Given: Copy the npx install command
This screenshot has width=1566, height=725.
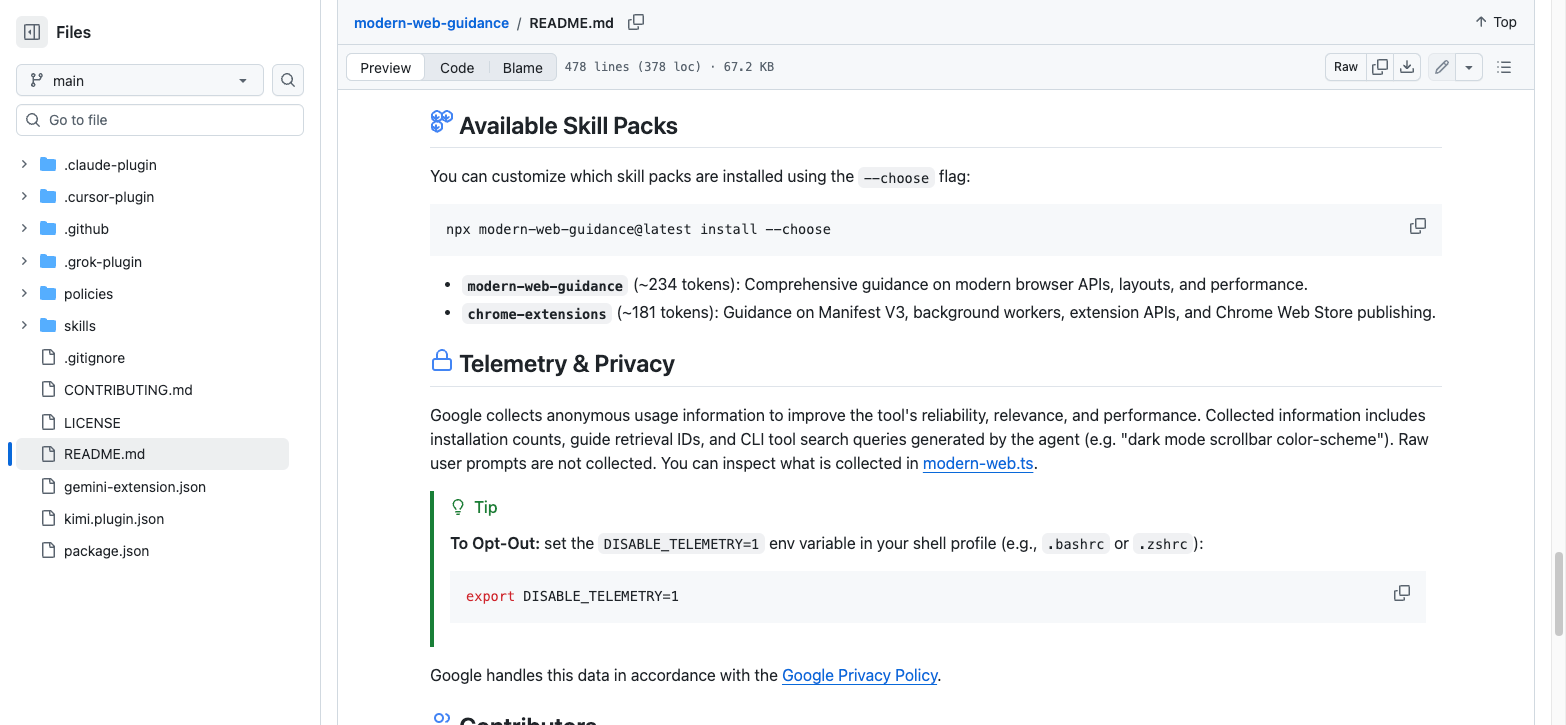Looking at the screenshot, I should (1418, 226).
